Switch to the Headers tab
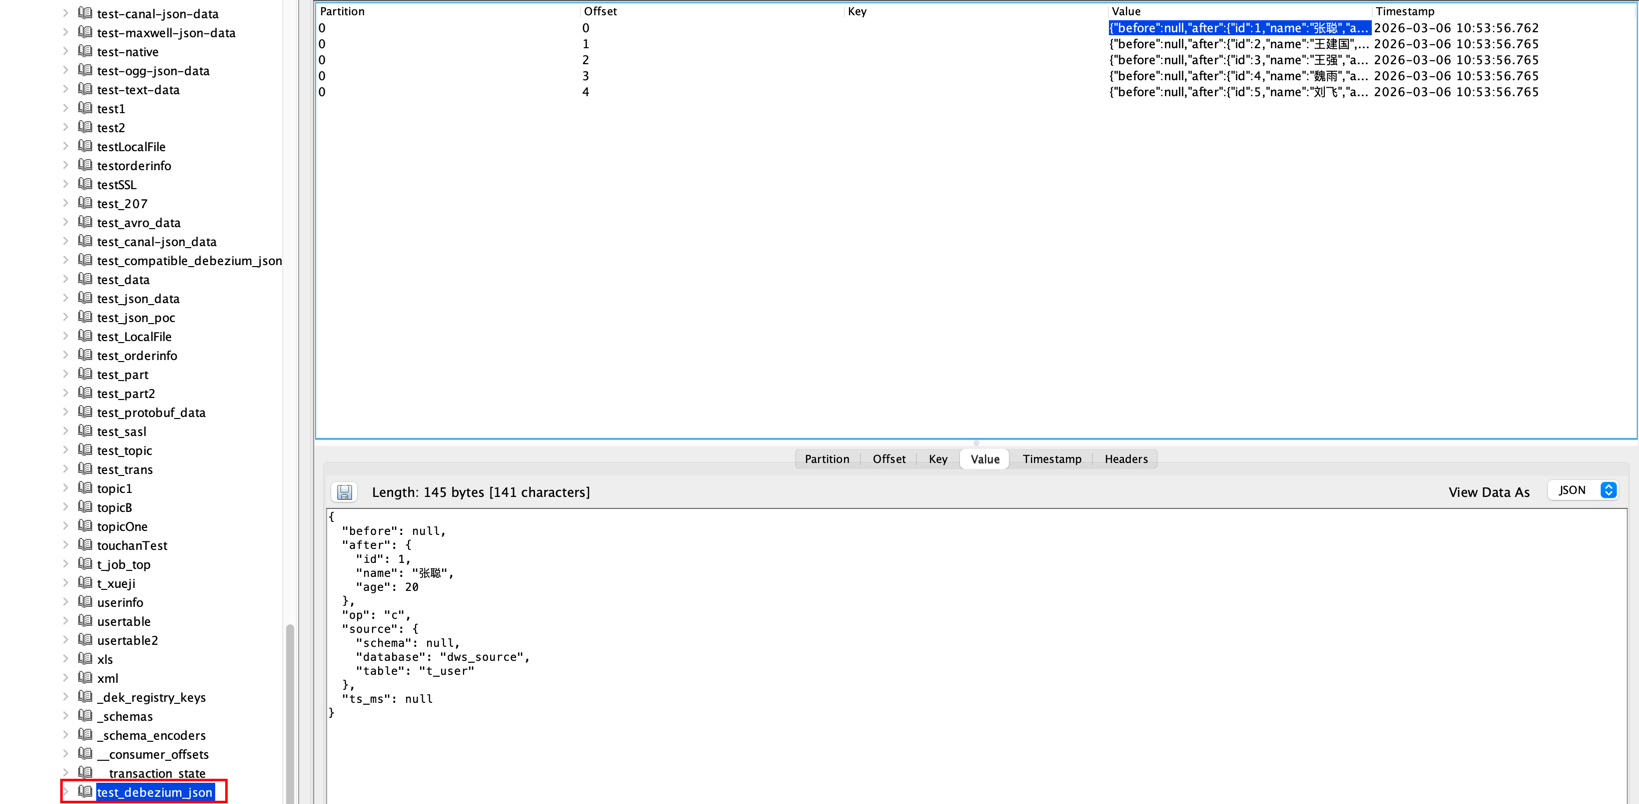The image size is (1639, 804). tap(1125, 459)
